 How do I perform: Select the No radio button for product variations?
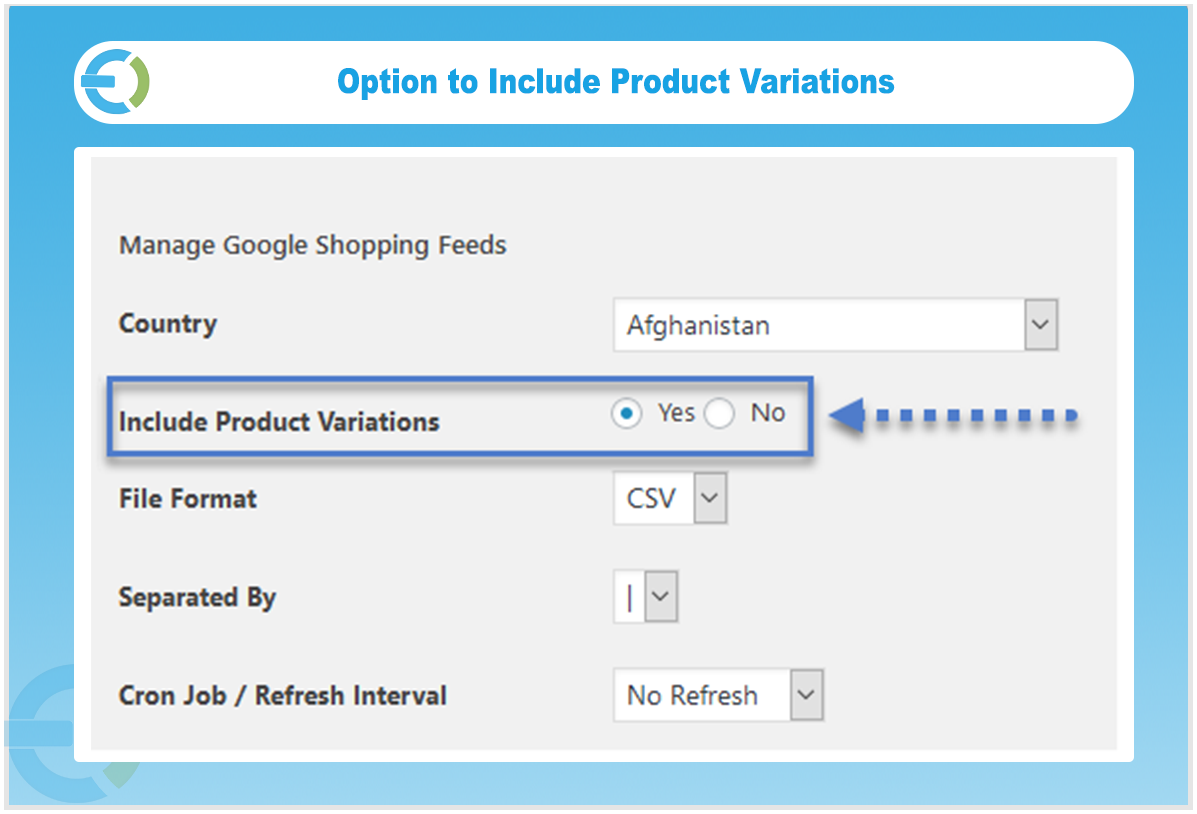pos(719,413)
